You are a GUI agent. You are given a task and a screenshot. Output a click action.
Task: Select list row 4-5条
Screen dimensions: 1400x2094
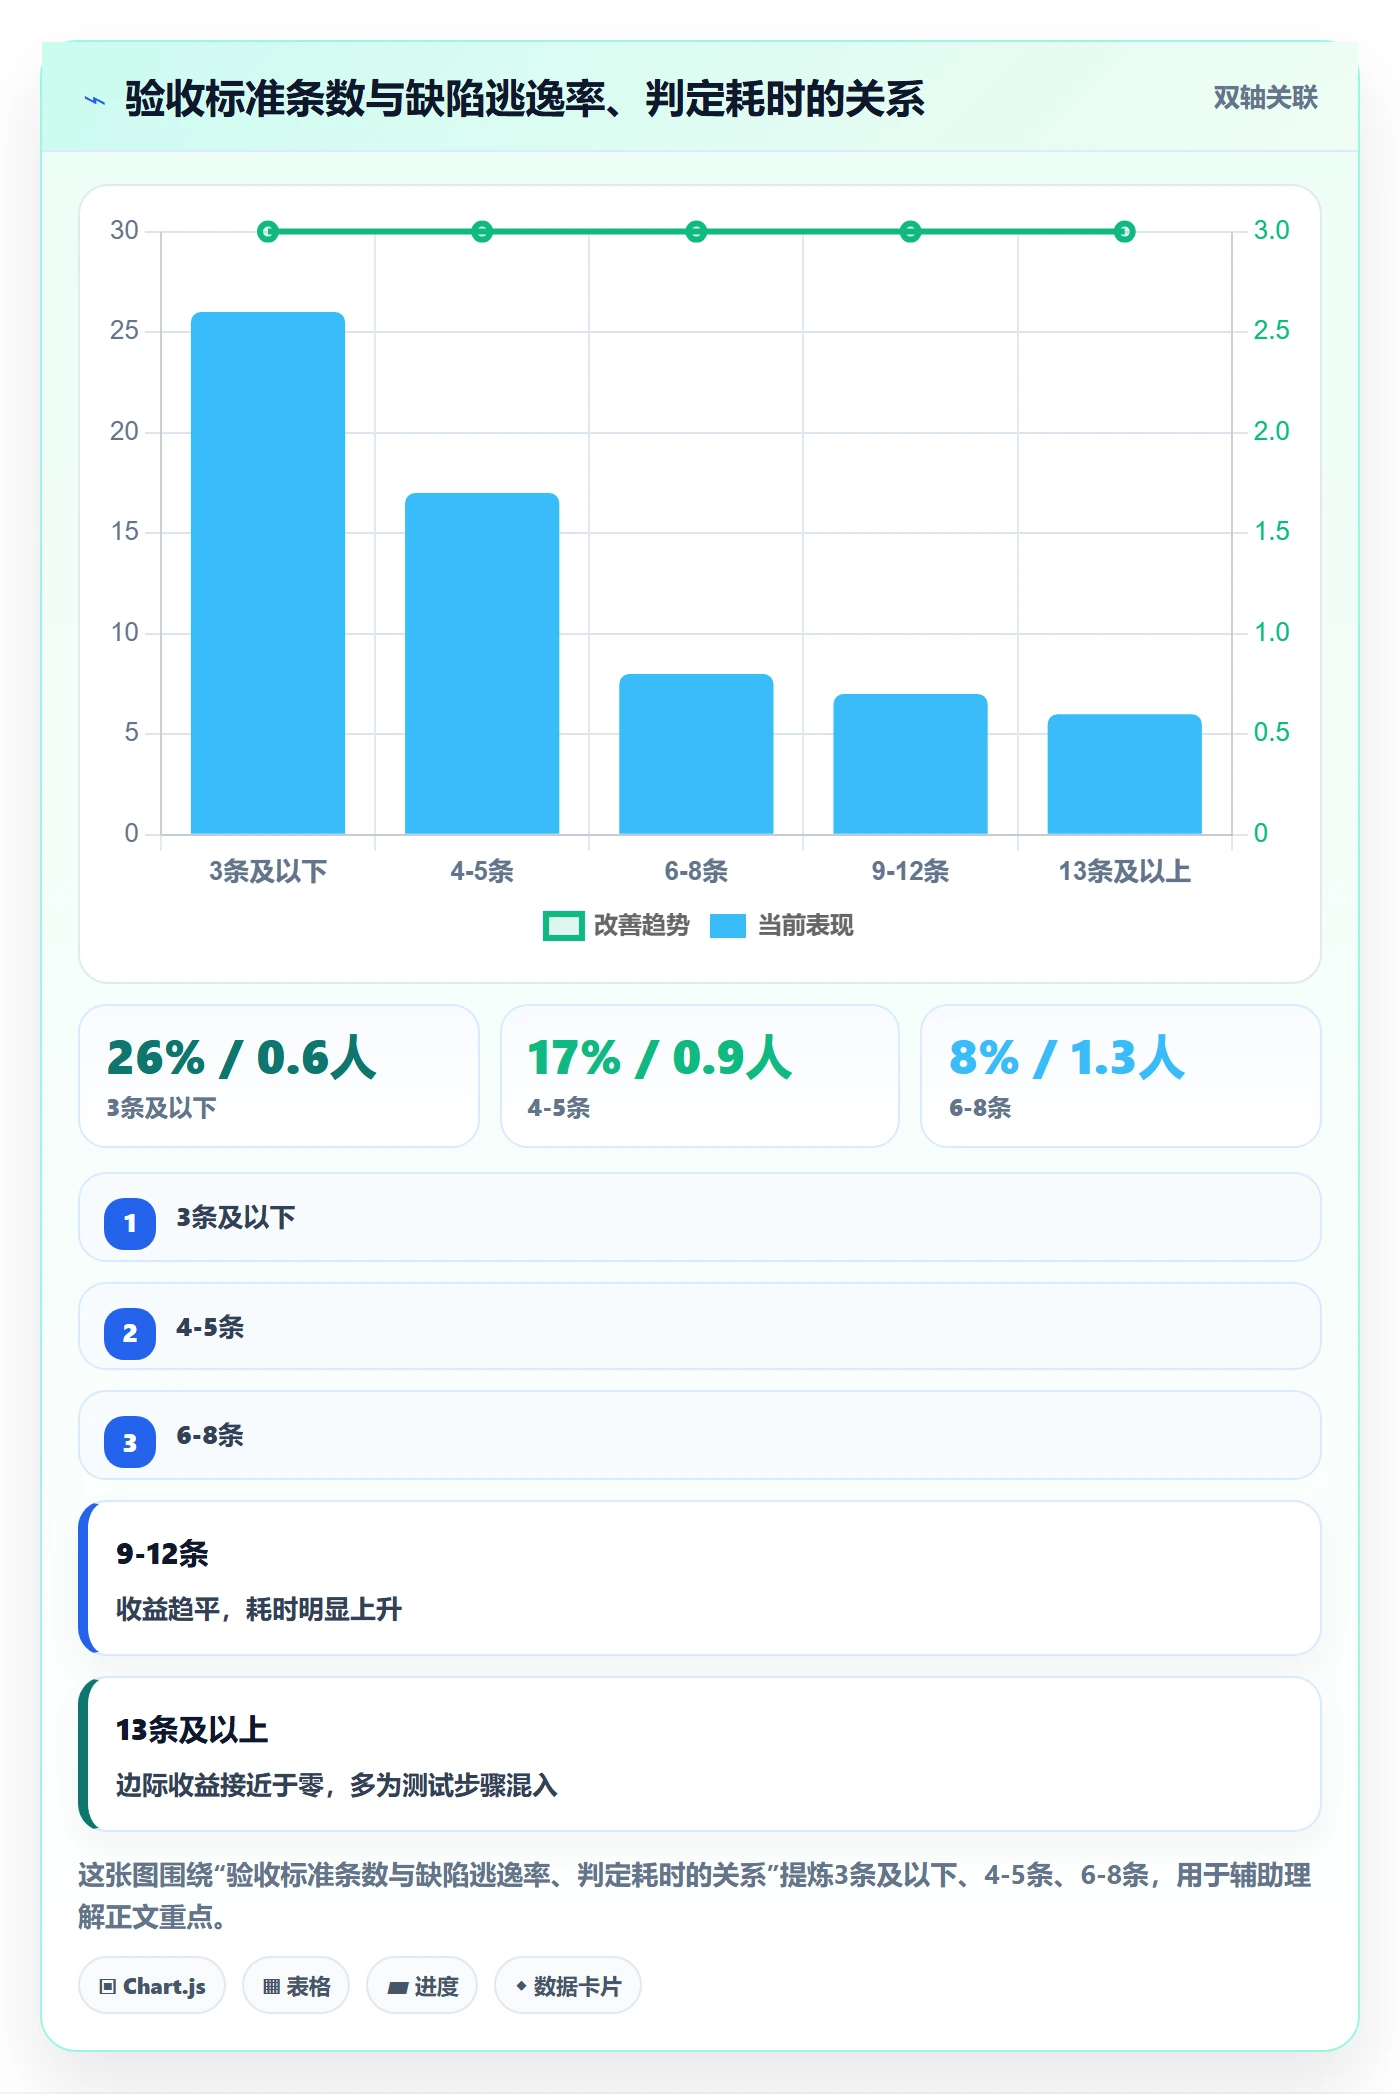700,1326
